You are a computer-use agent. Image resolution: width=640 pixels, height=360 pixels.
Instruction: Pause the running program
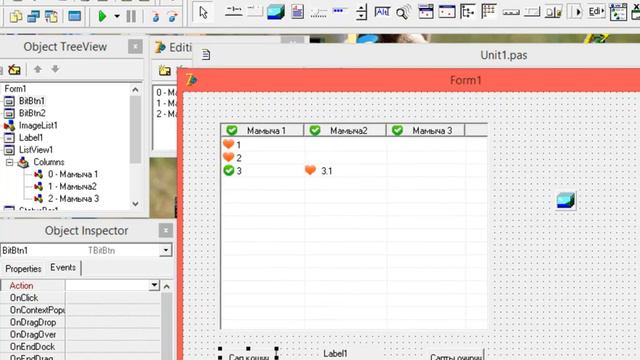point(131,17)
